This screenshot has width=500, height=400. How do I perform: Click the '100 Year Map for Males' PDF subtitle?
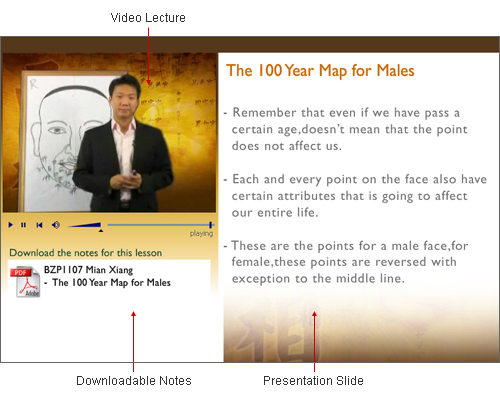point(111,283)
